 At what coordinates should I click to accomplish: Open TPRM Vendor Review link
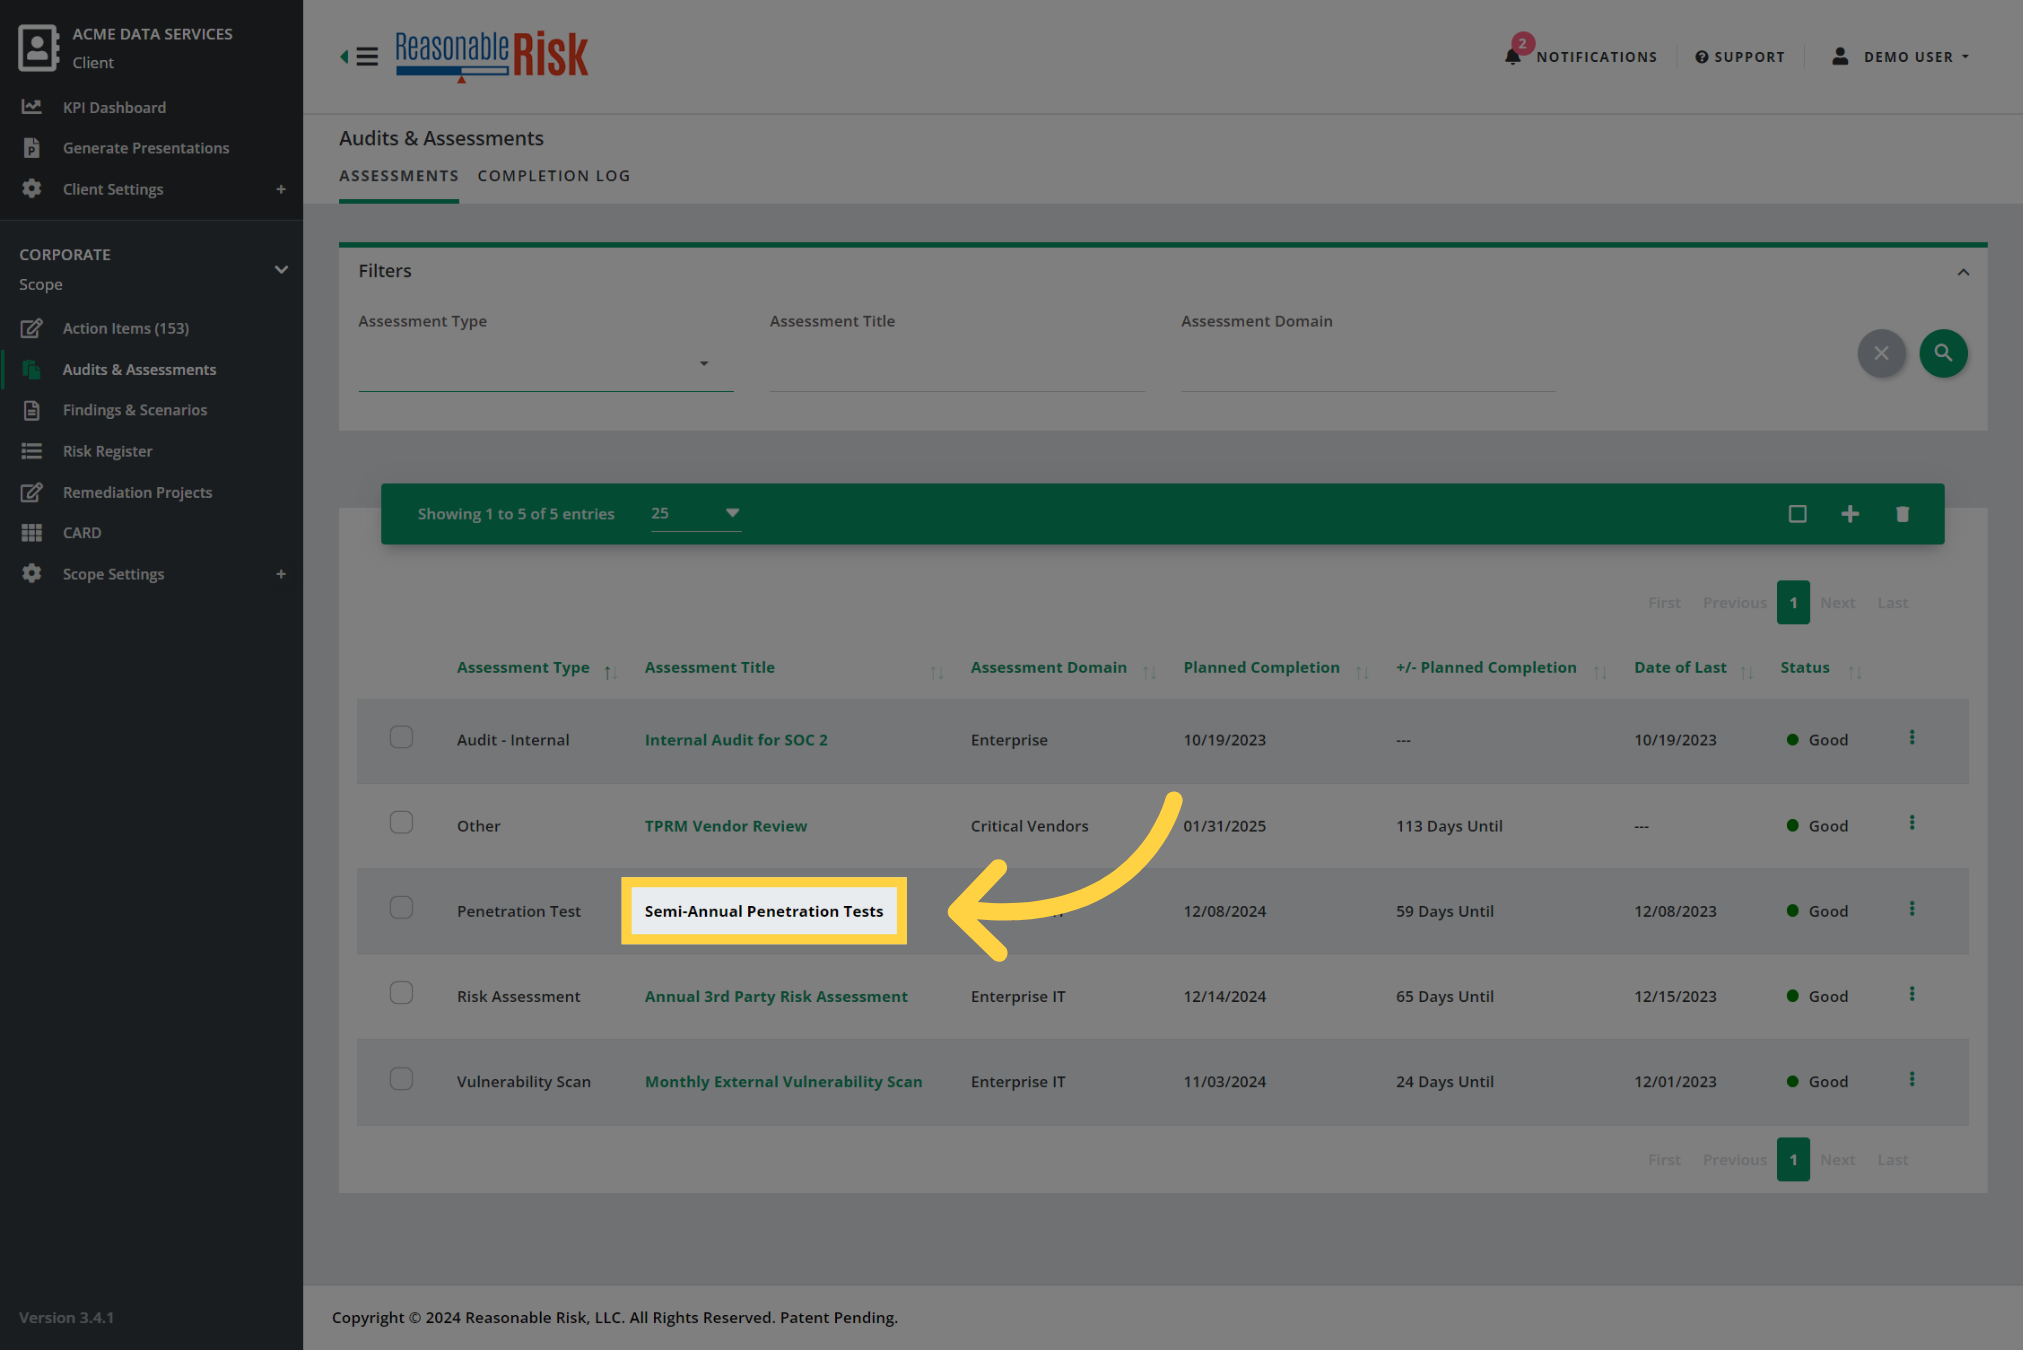pyautogui.click(x=725, y=826)
